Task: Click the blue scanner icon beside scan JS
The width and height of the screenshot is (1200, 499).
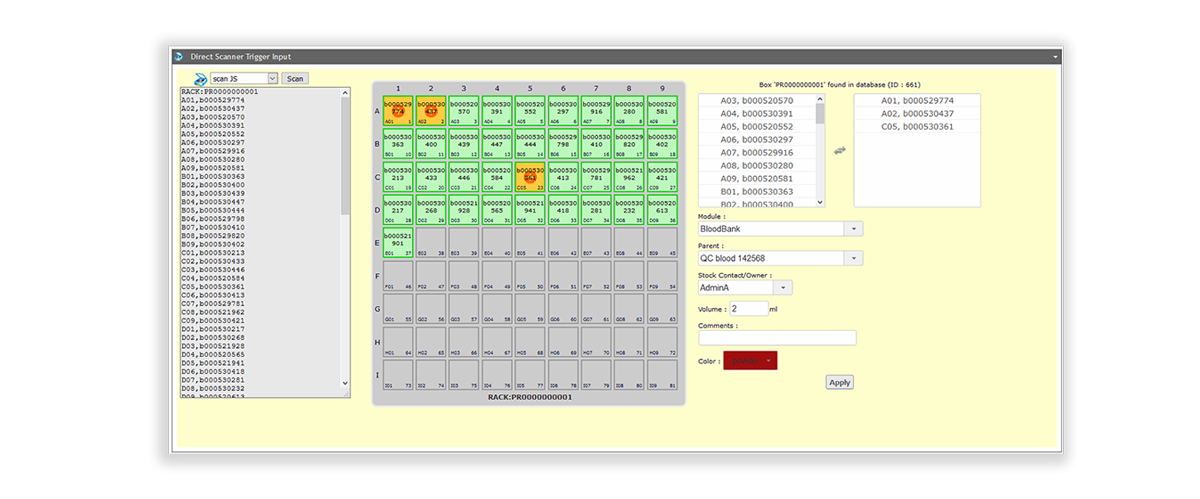Action: 199,78
